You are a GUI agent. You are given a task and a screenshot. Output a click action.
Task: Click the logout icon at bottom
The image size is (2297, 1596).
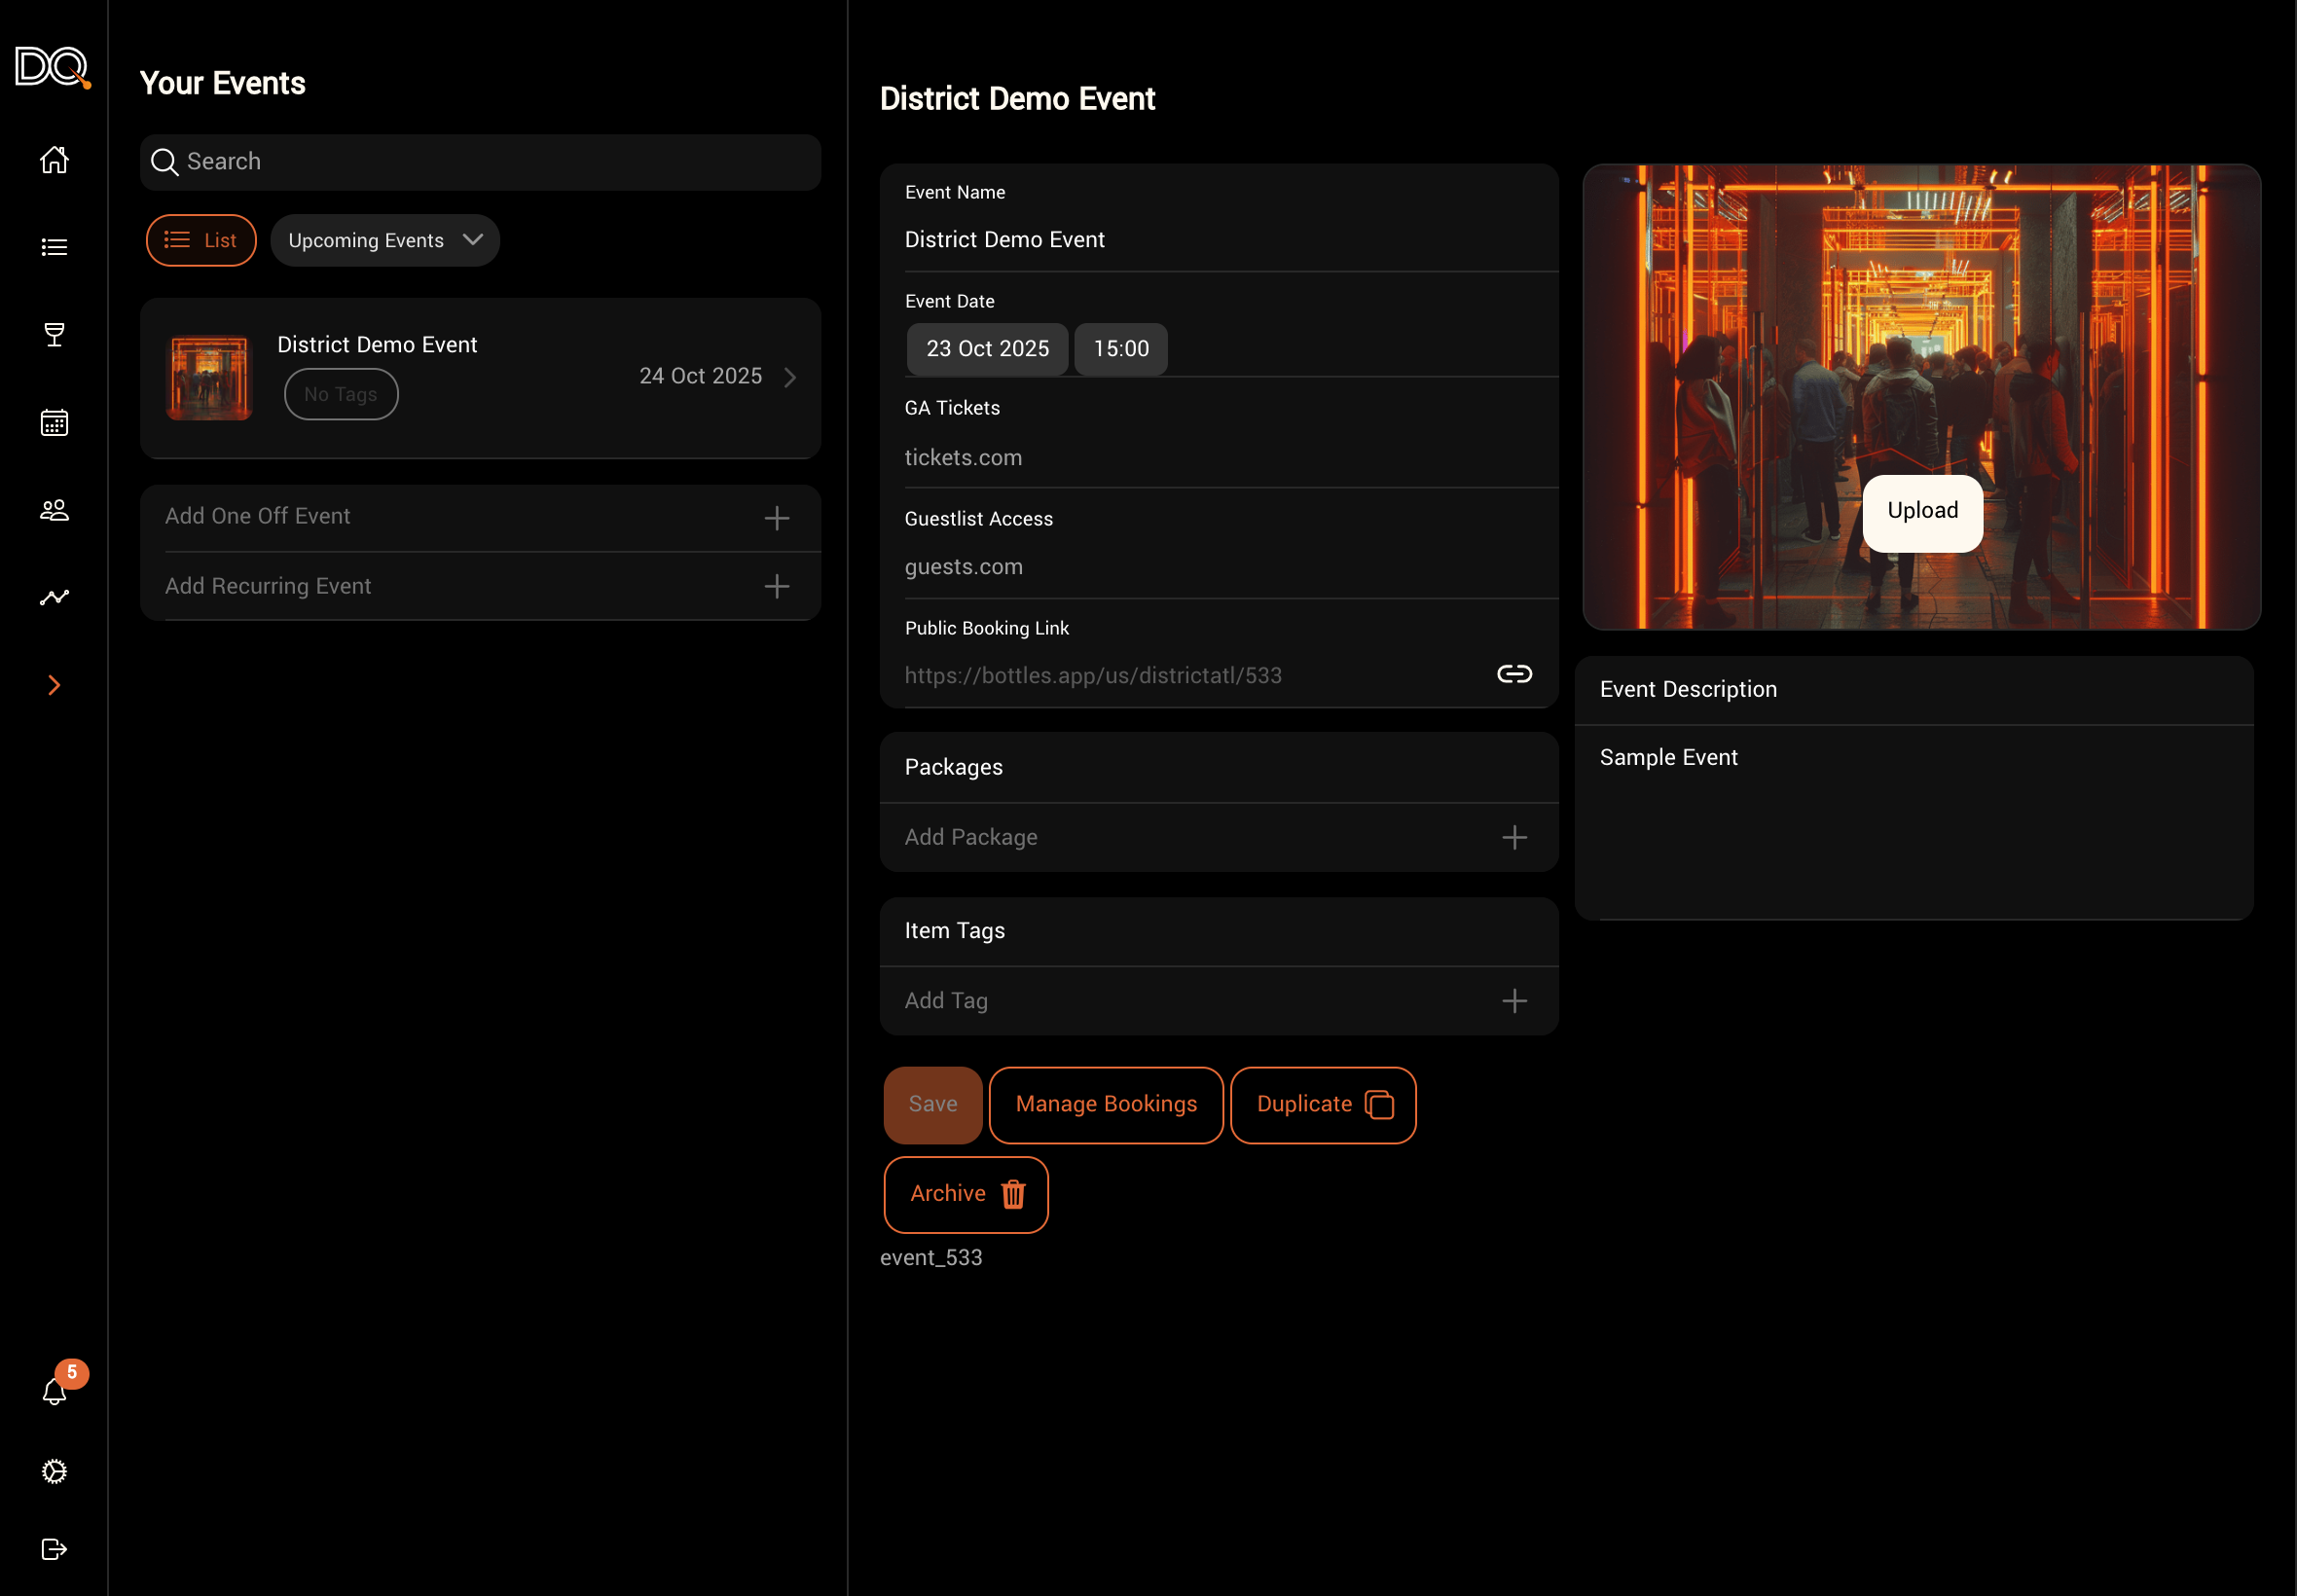click(x=54, y=1549)
